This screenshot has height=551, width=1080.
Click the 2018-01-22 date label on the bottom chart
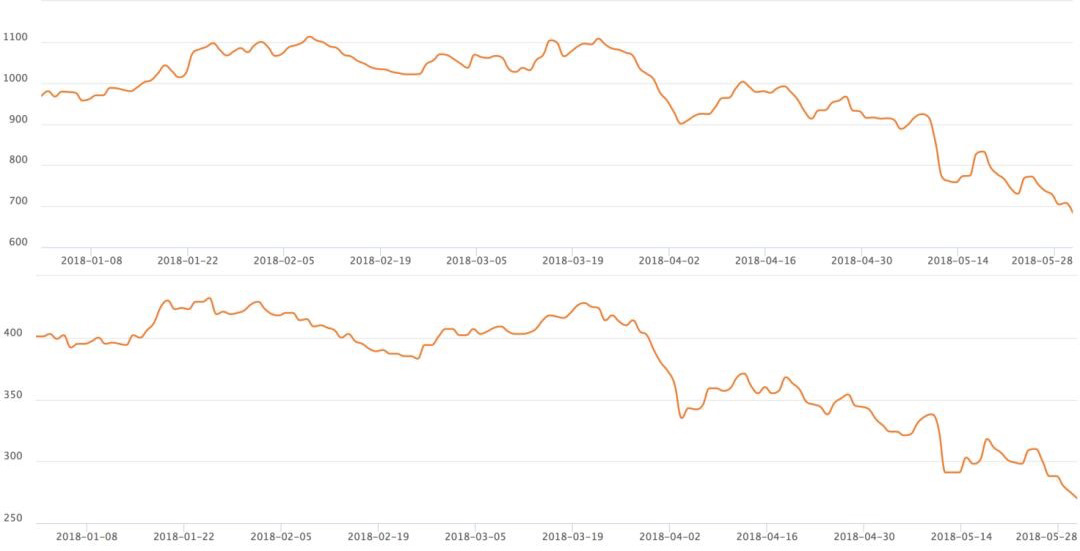184,536
